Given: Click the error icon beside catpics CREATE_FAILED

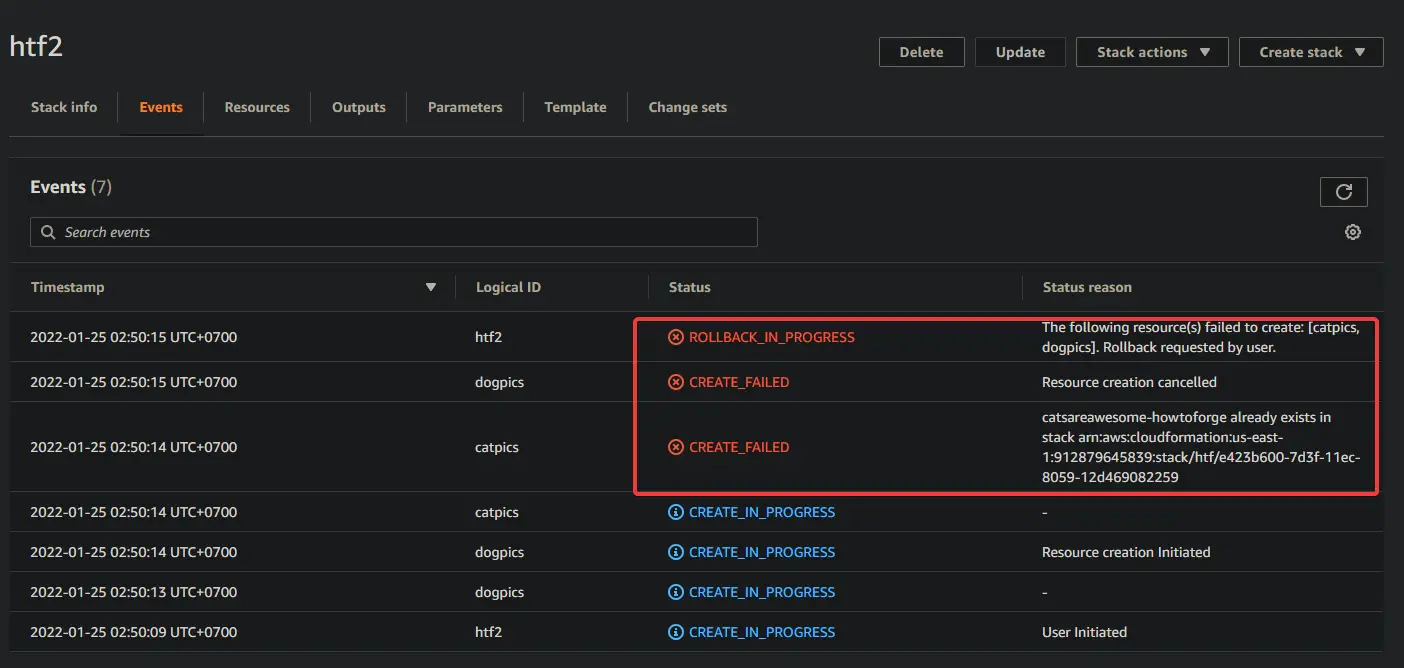Looking at the screenshot, I should pos(675,447).
